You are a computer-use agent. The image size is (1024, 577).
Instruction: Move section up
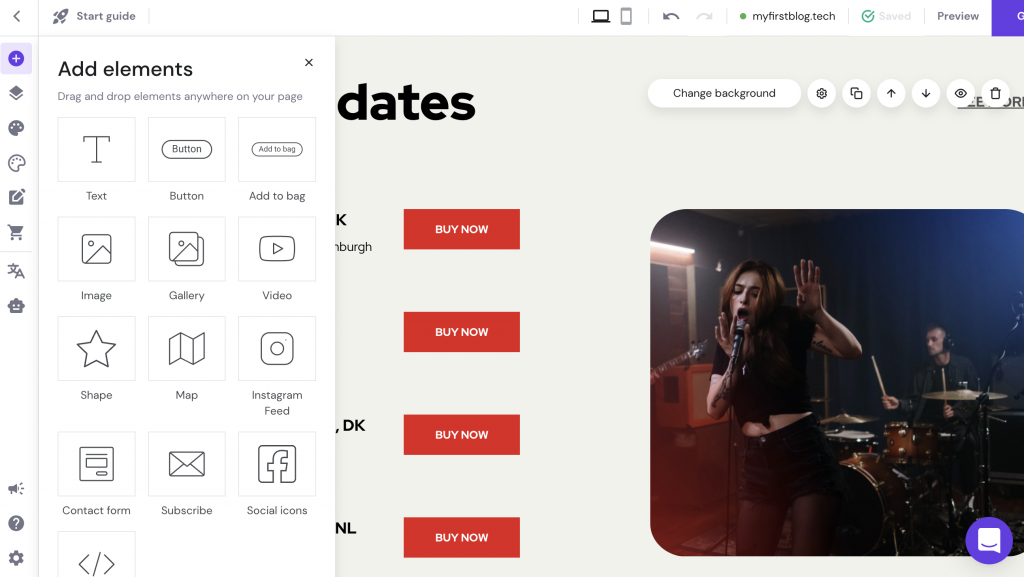point(891,93)
